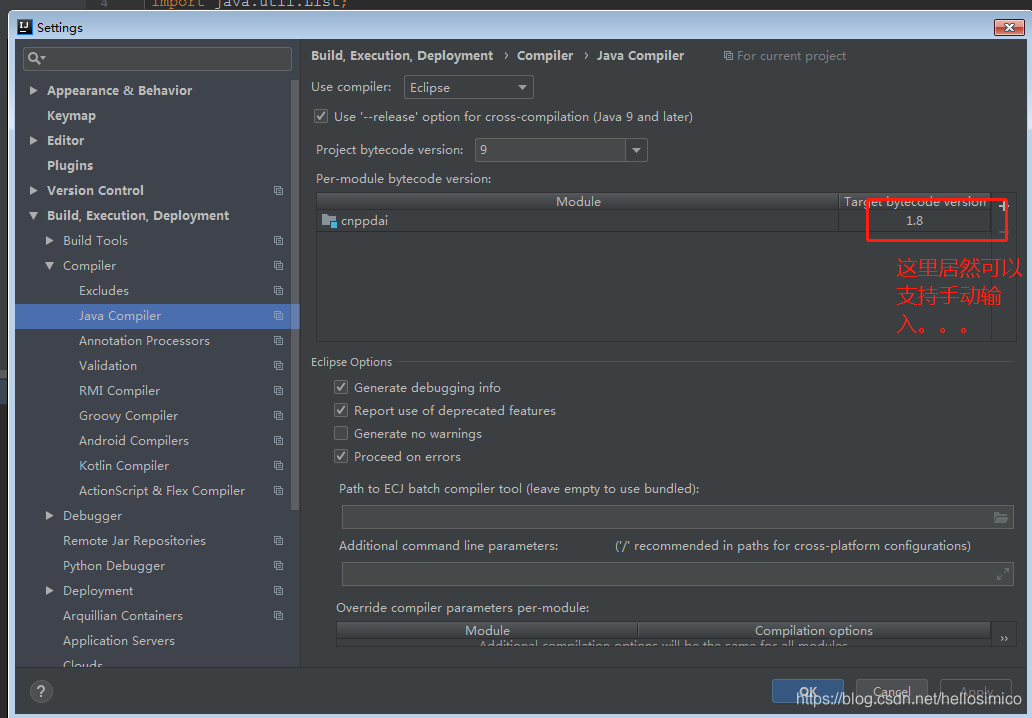The width and height of the screenshot is (1032, 718).
Task: Click the OK button
Action: [x=808, y=691]
